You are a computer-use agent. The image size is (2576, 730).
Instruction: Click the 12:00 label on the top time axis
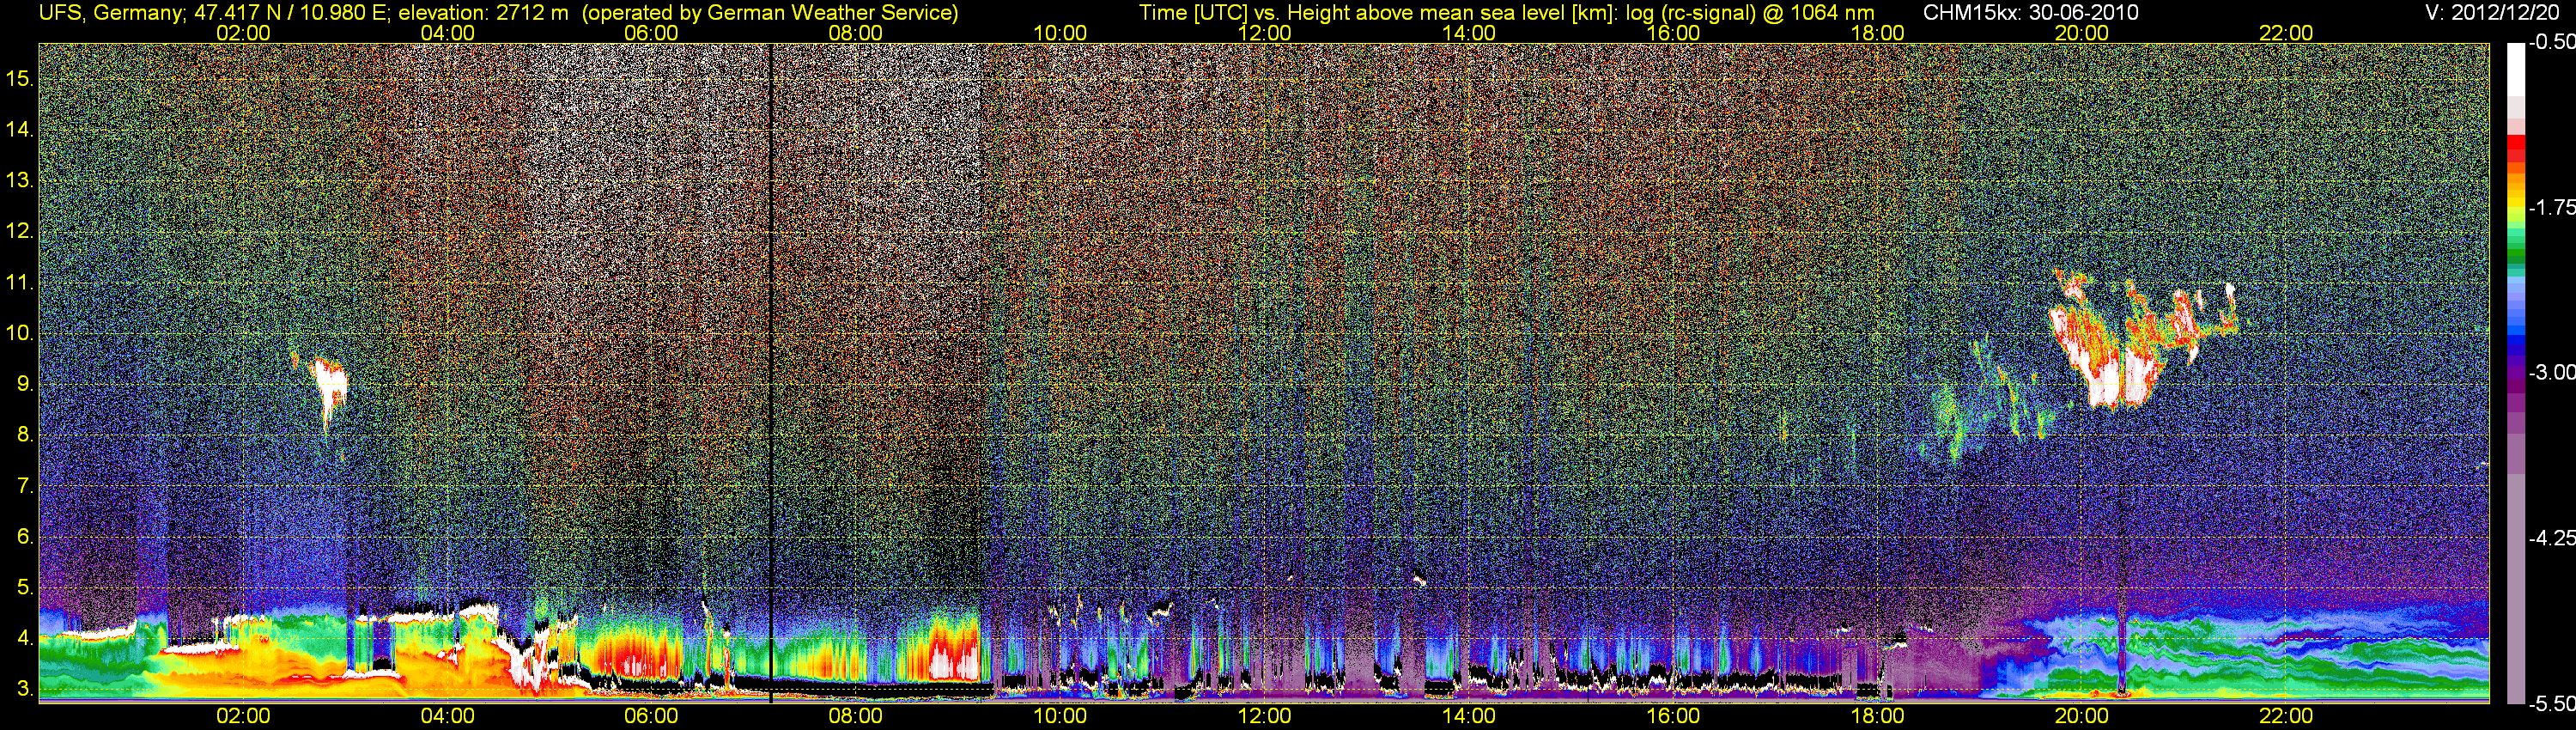pyautogui.click(x=1264, y=33)
